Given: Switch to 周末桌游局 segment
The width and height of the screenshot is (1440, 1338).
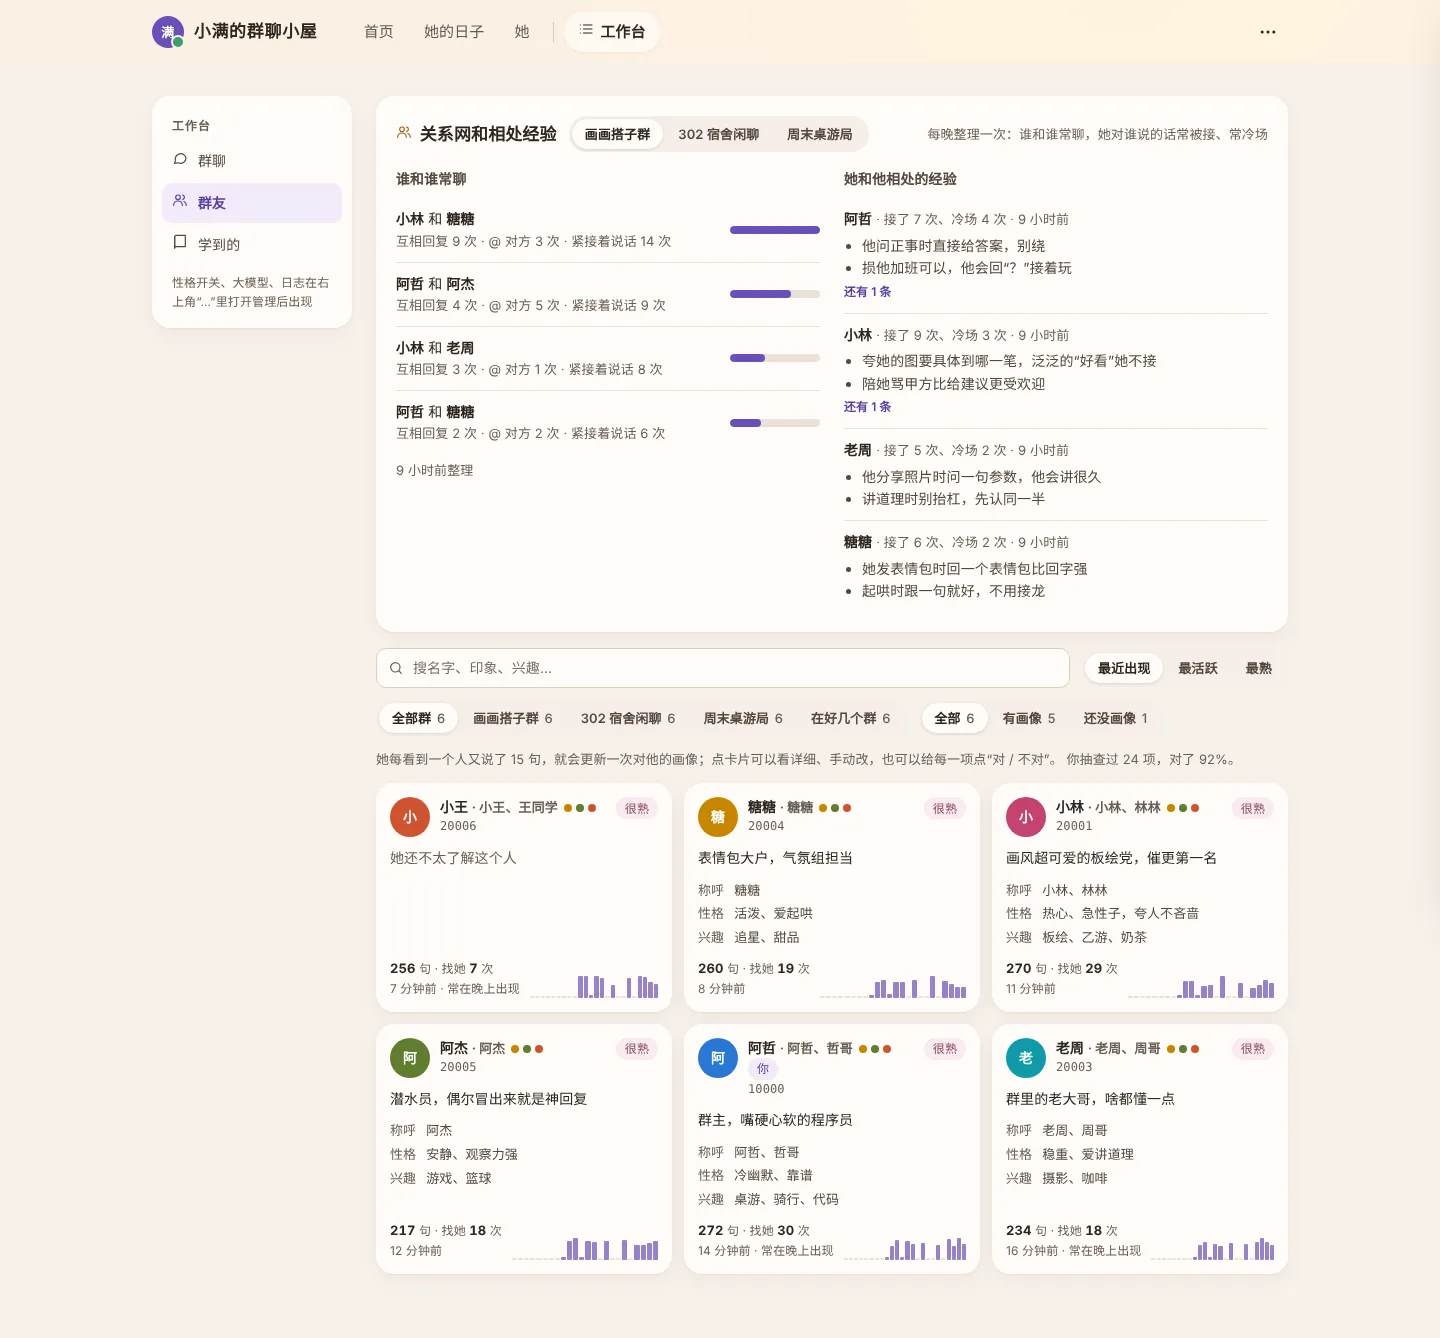Looking at the screenshot, I should pyautogui.click(x=820, y=134).
